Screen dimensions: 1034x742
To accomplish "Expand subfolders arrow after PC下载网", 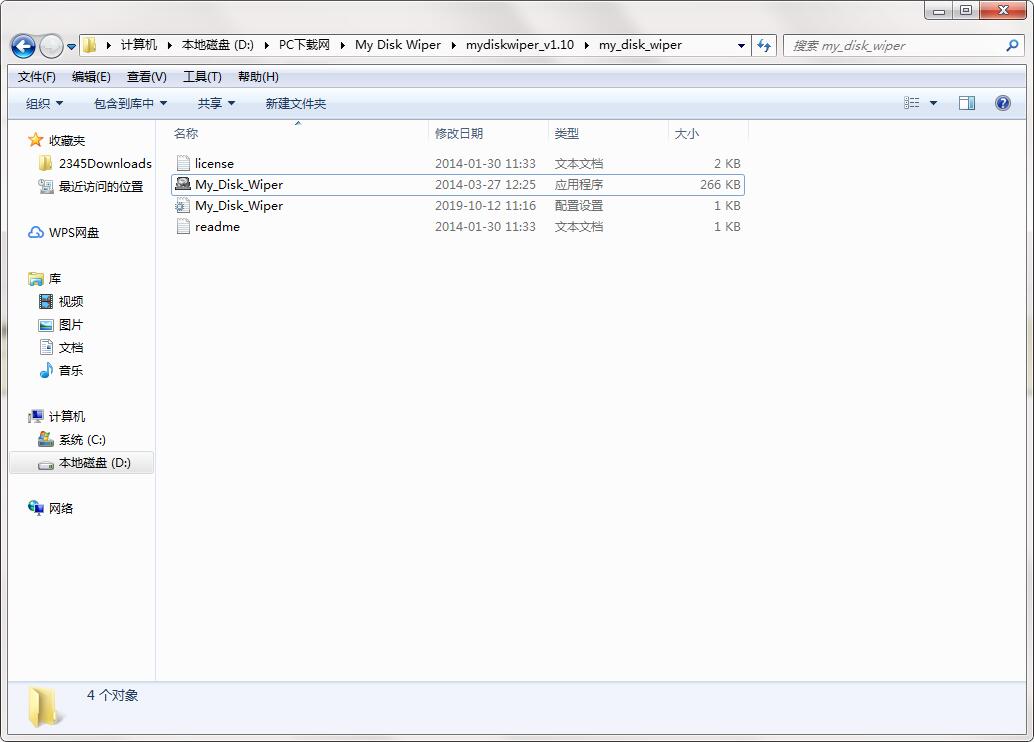I will click(x=343, y=46).
